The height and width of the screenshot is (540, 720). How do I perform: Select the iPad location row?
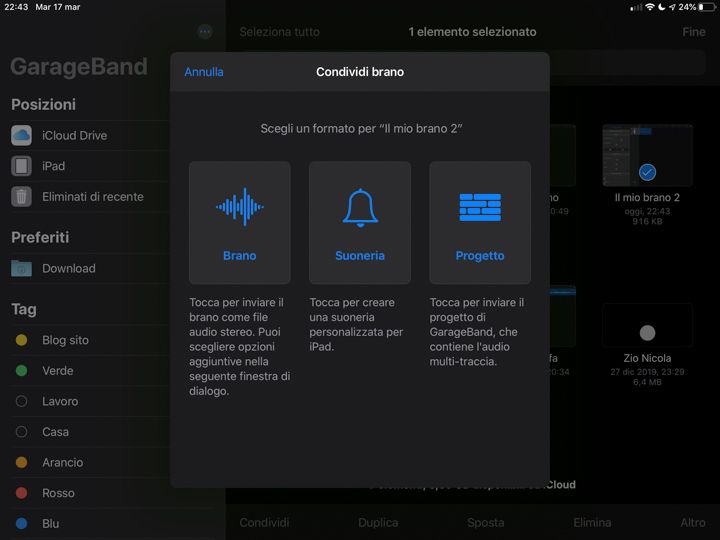coord(90,166)
